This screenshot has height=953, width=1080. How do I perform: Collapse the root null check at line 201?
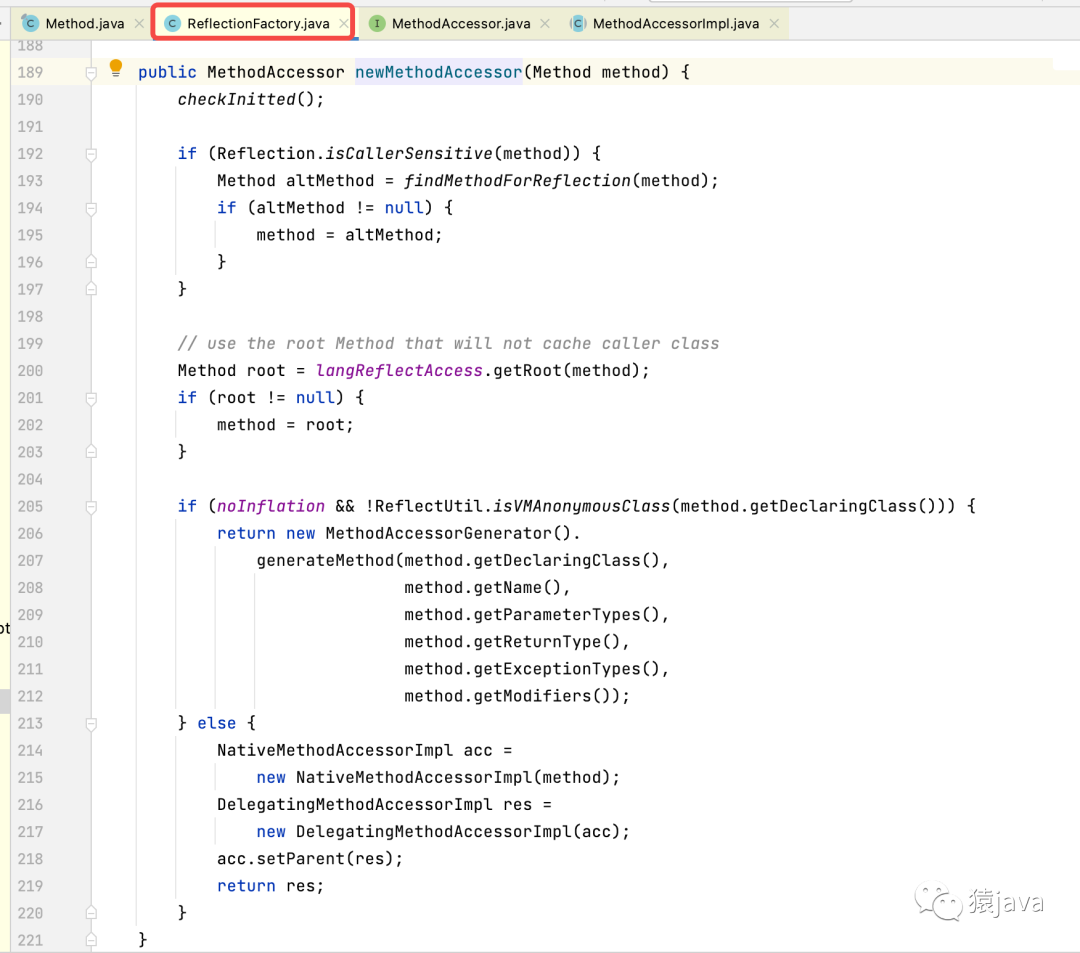pos(91,399)
